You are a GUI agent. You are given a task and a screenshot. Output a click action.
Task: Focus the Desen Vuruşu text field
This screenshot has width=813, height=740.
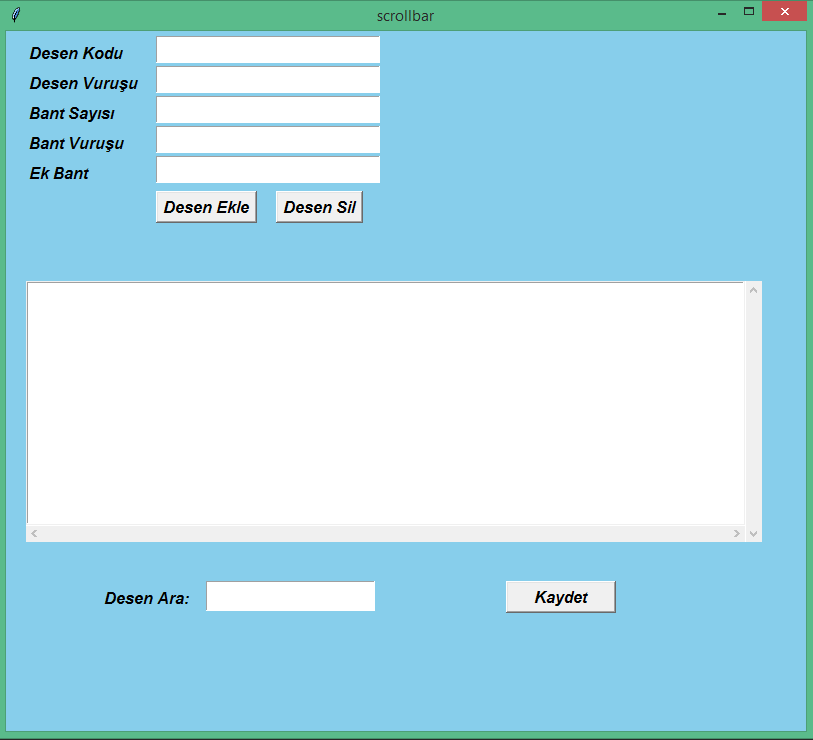tap(268, 80)
